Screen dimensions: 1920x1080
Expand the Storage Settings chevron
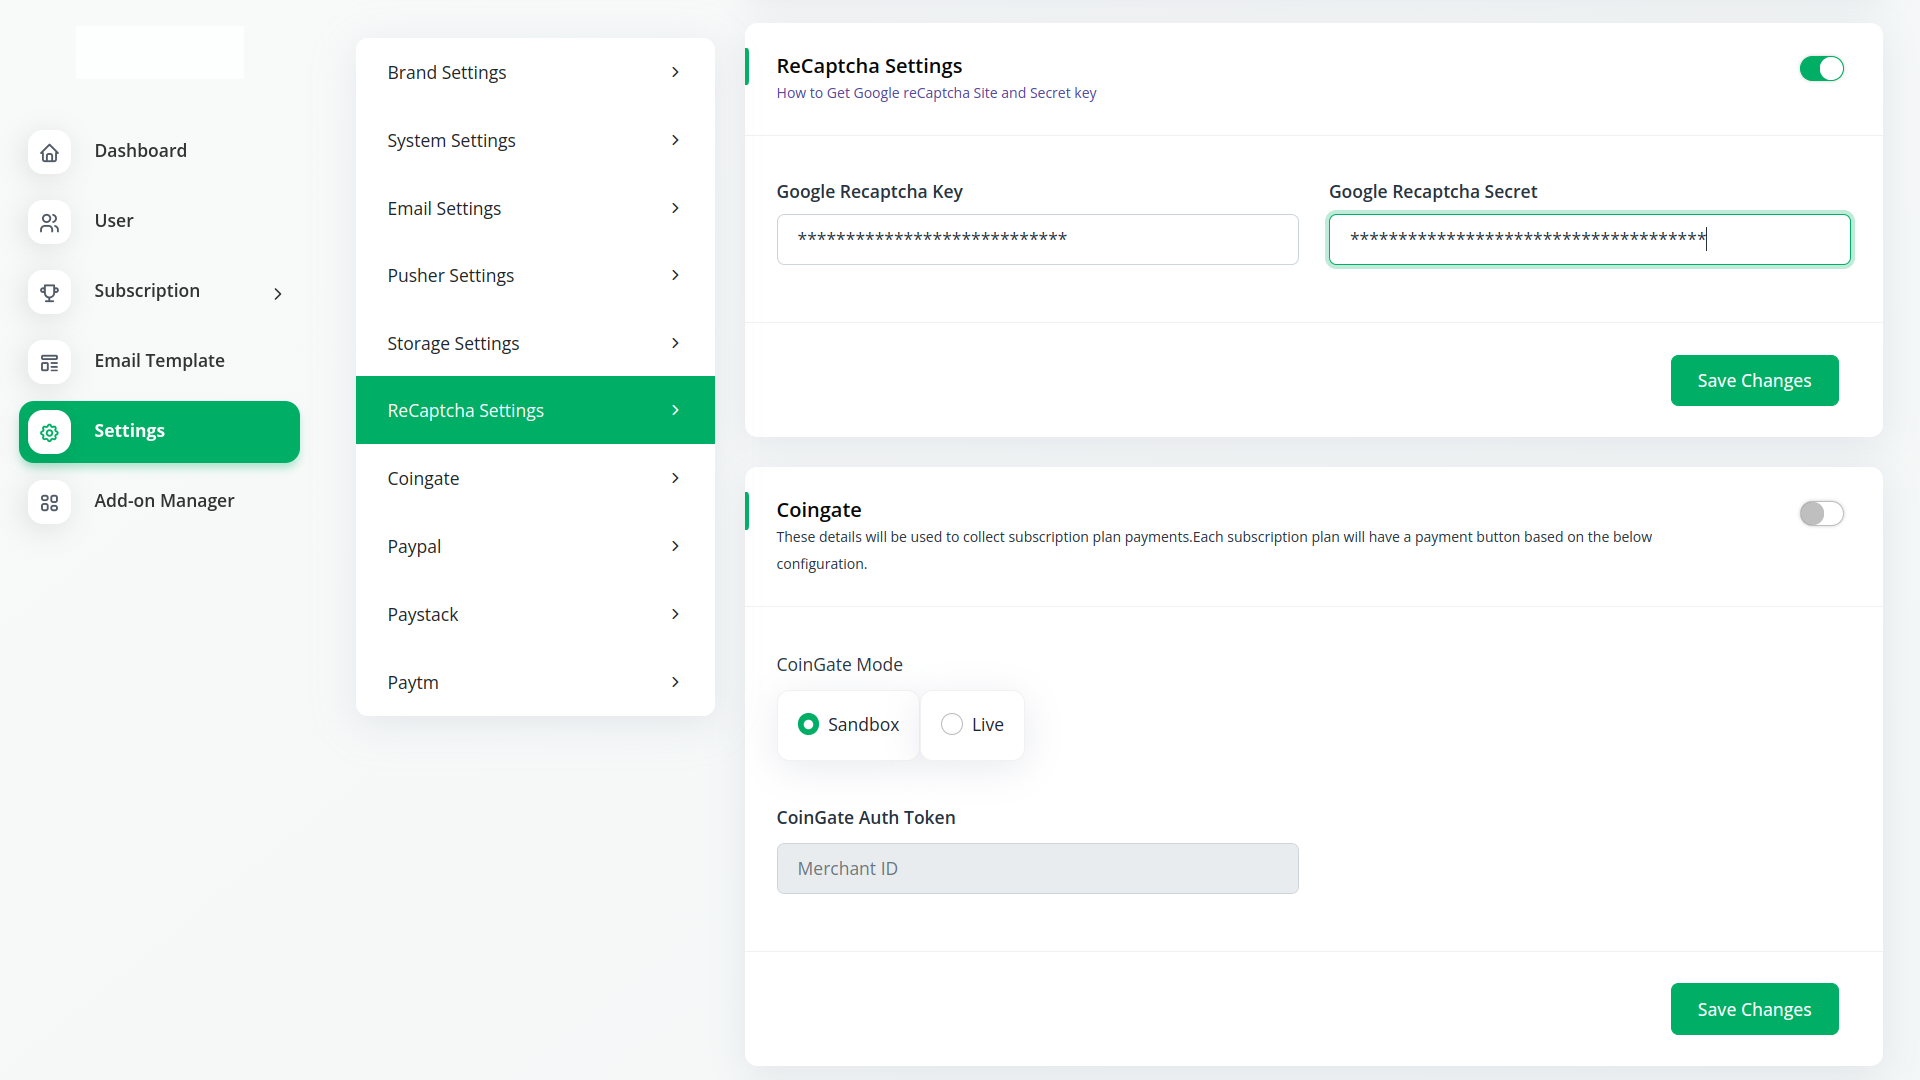pos(675,343)
